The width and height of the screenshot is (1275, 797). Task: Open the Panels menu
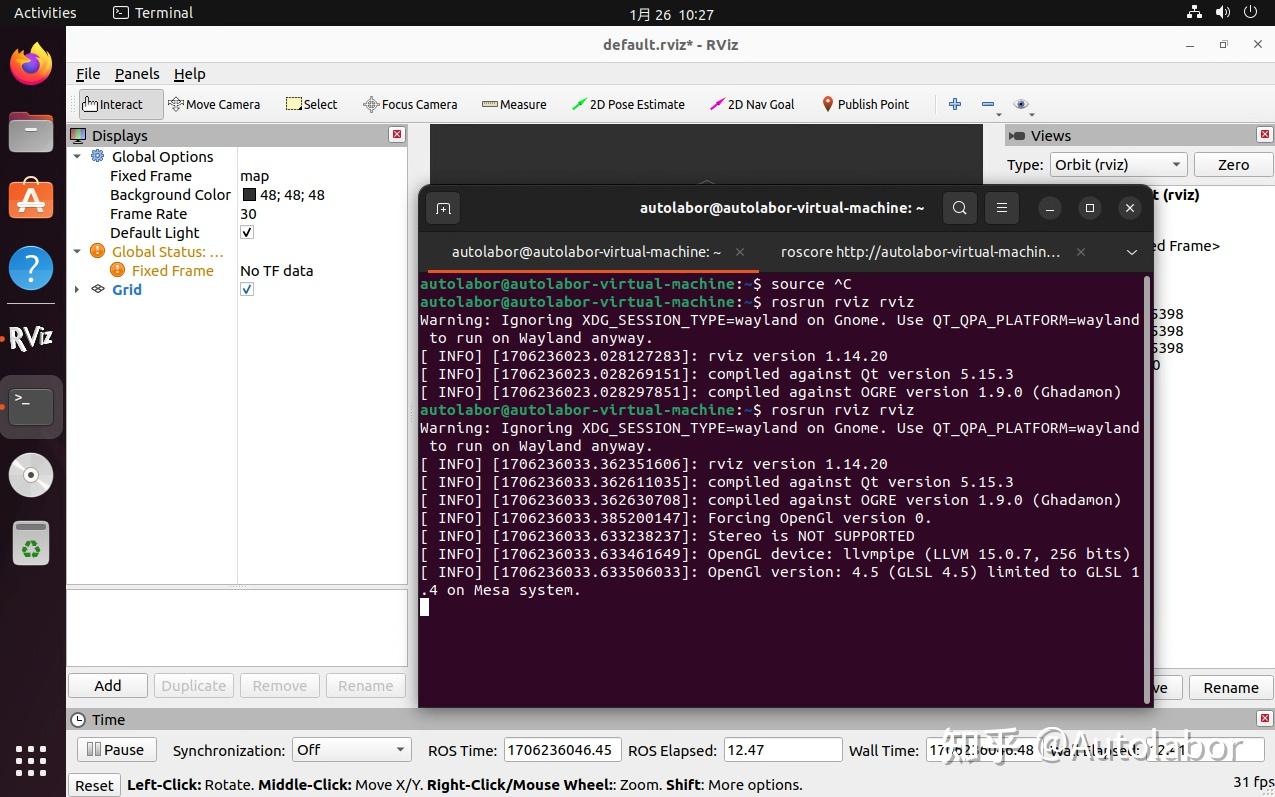pos(136,74)
